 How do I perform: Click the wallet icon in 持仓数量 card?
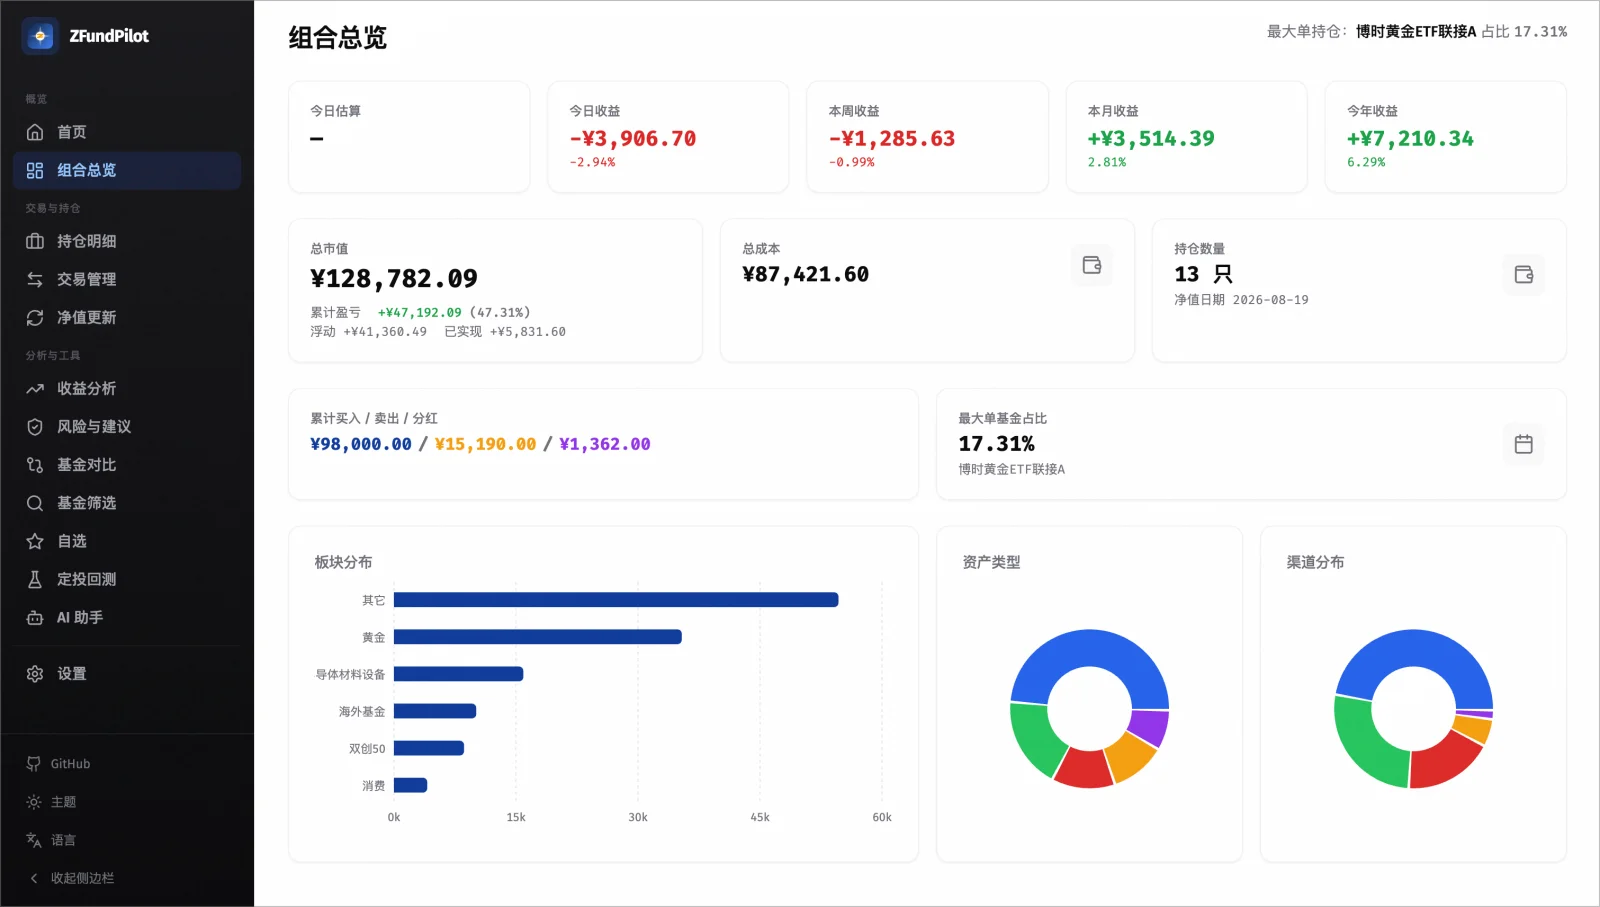tap(1524, 274)
